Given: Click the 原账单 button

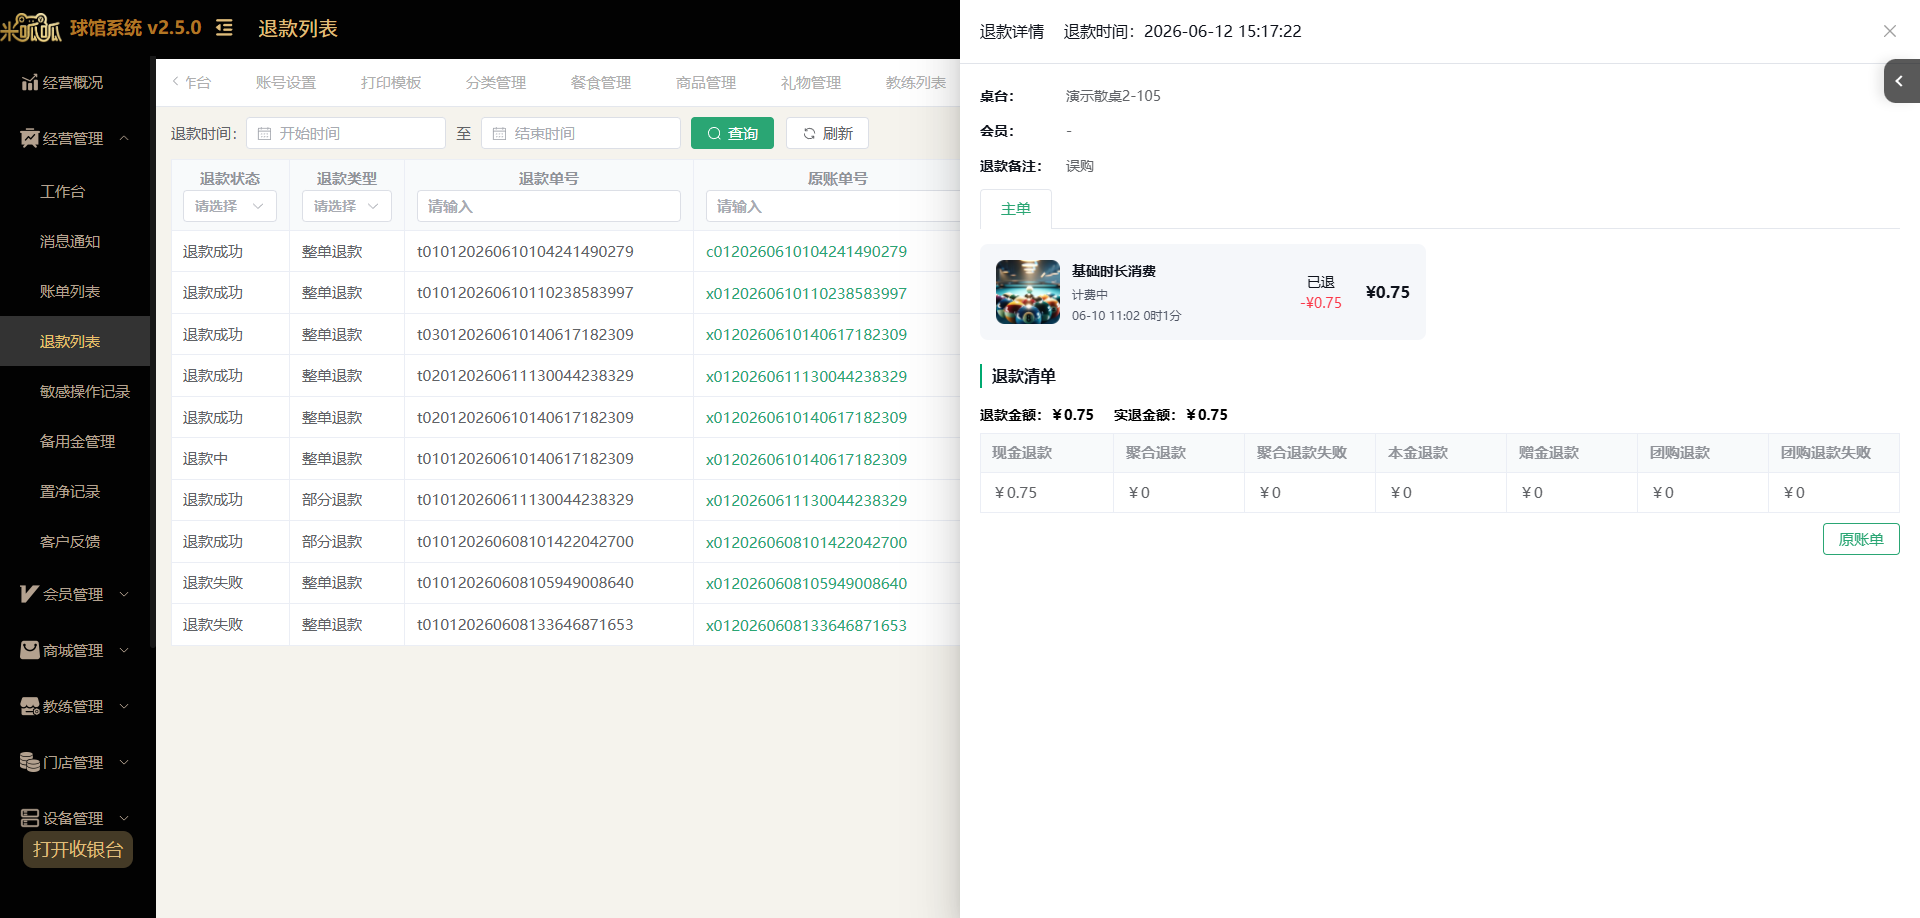Looking at the screenshot, I should coord(1861,539).
